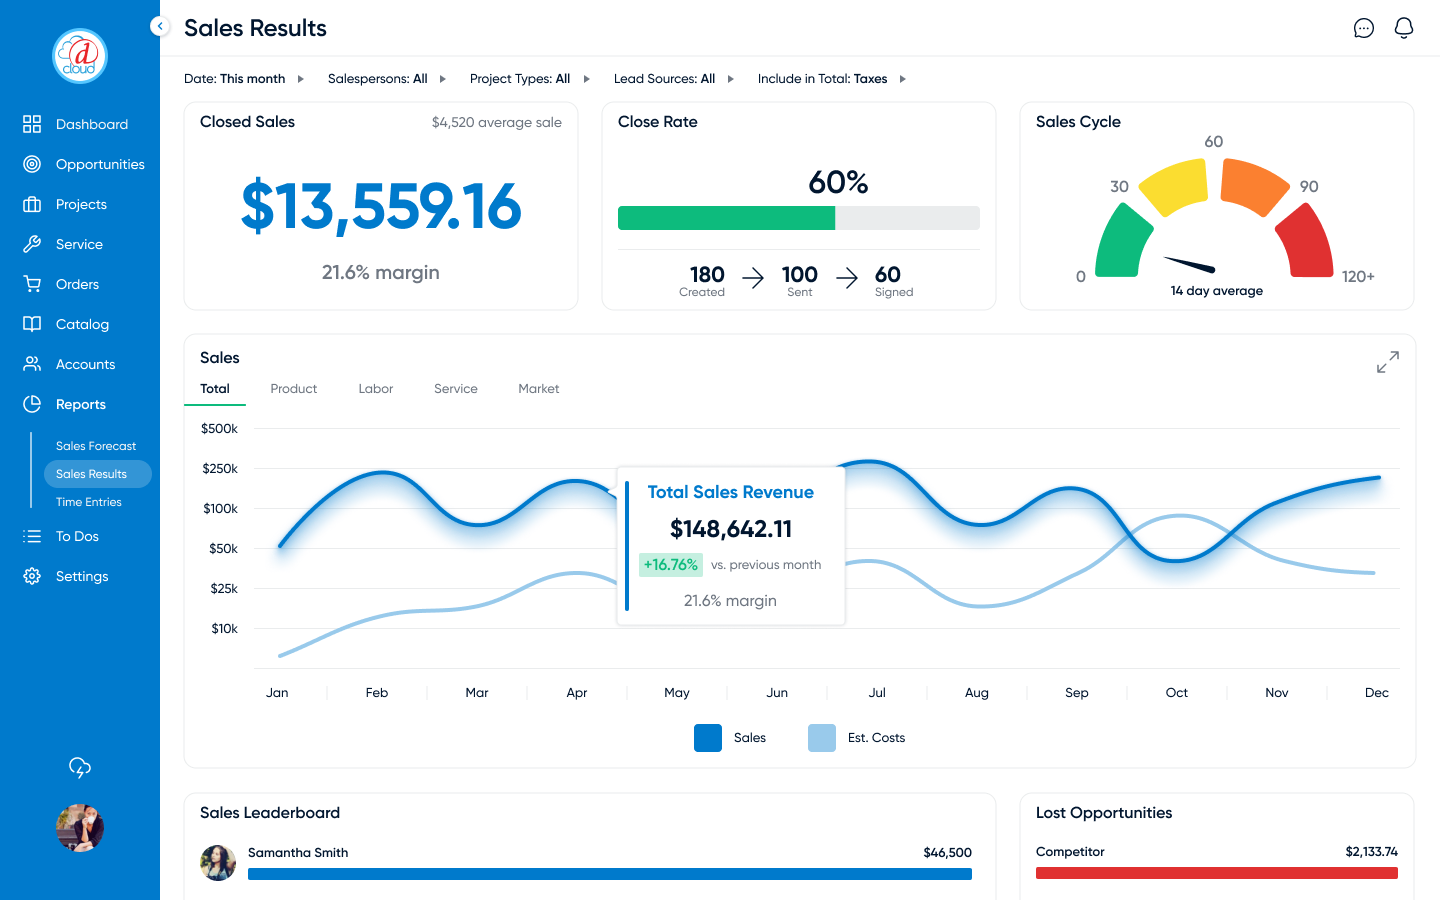The width and height of the screenshot is (1440, 900).
Task: Click the $46,500 leaderboard amount
Action: pos(948,853)
